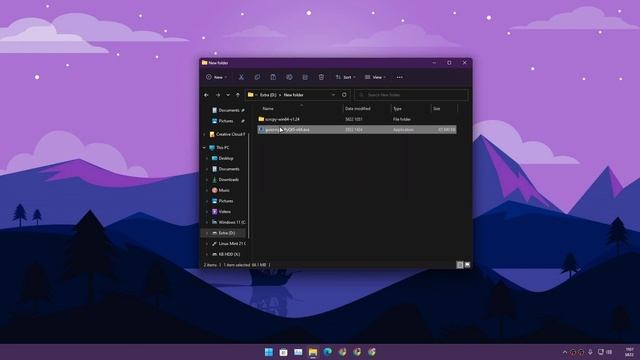Copy the selected file

[x=257, y=77]
